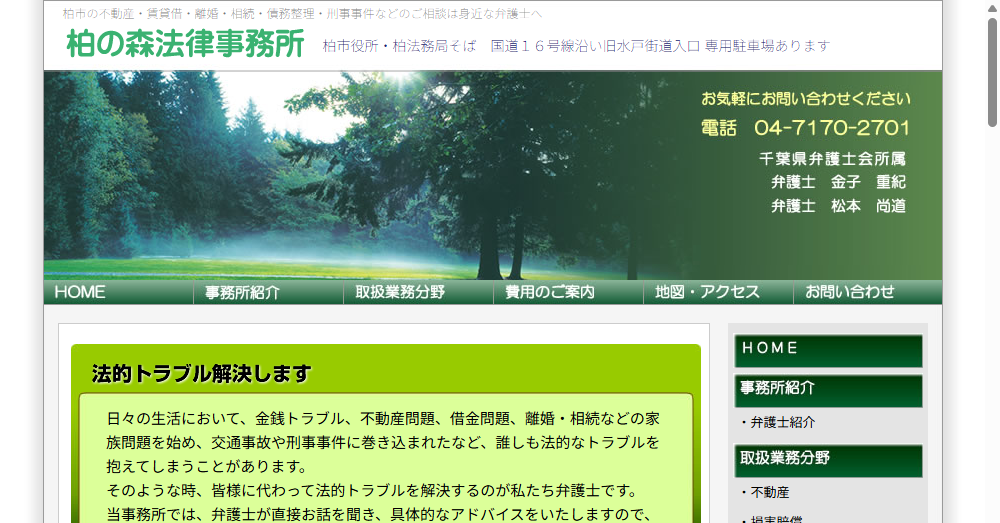Click the 取扱業務分野 heading in the right sidebar
The image size is (1000, 523).
[x=828, y=460]
